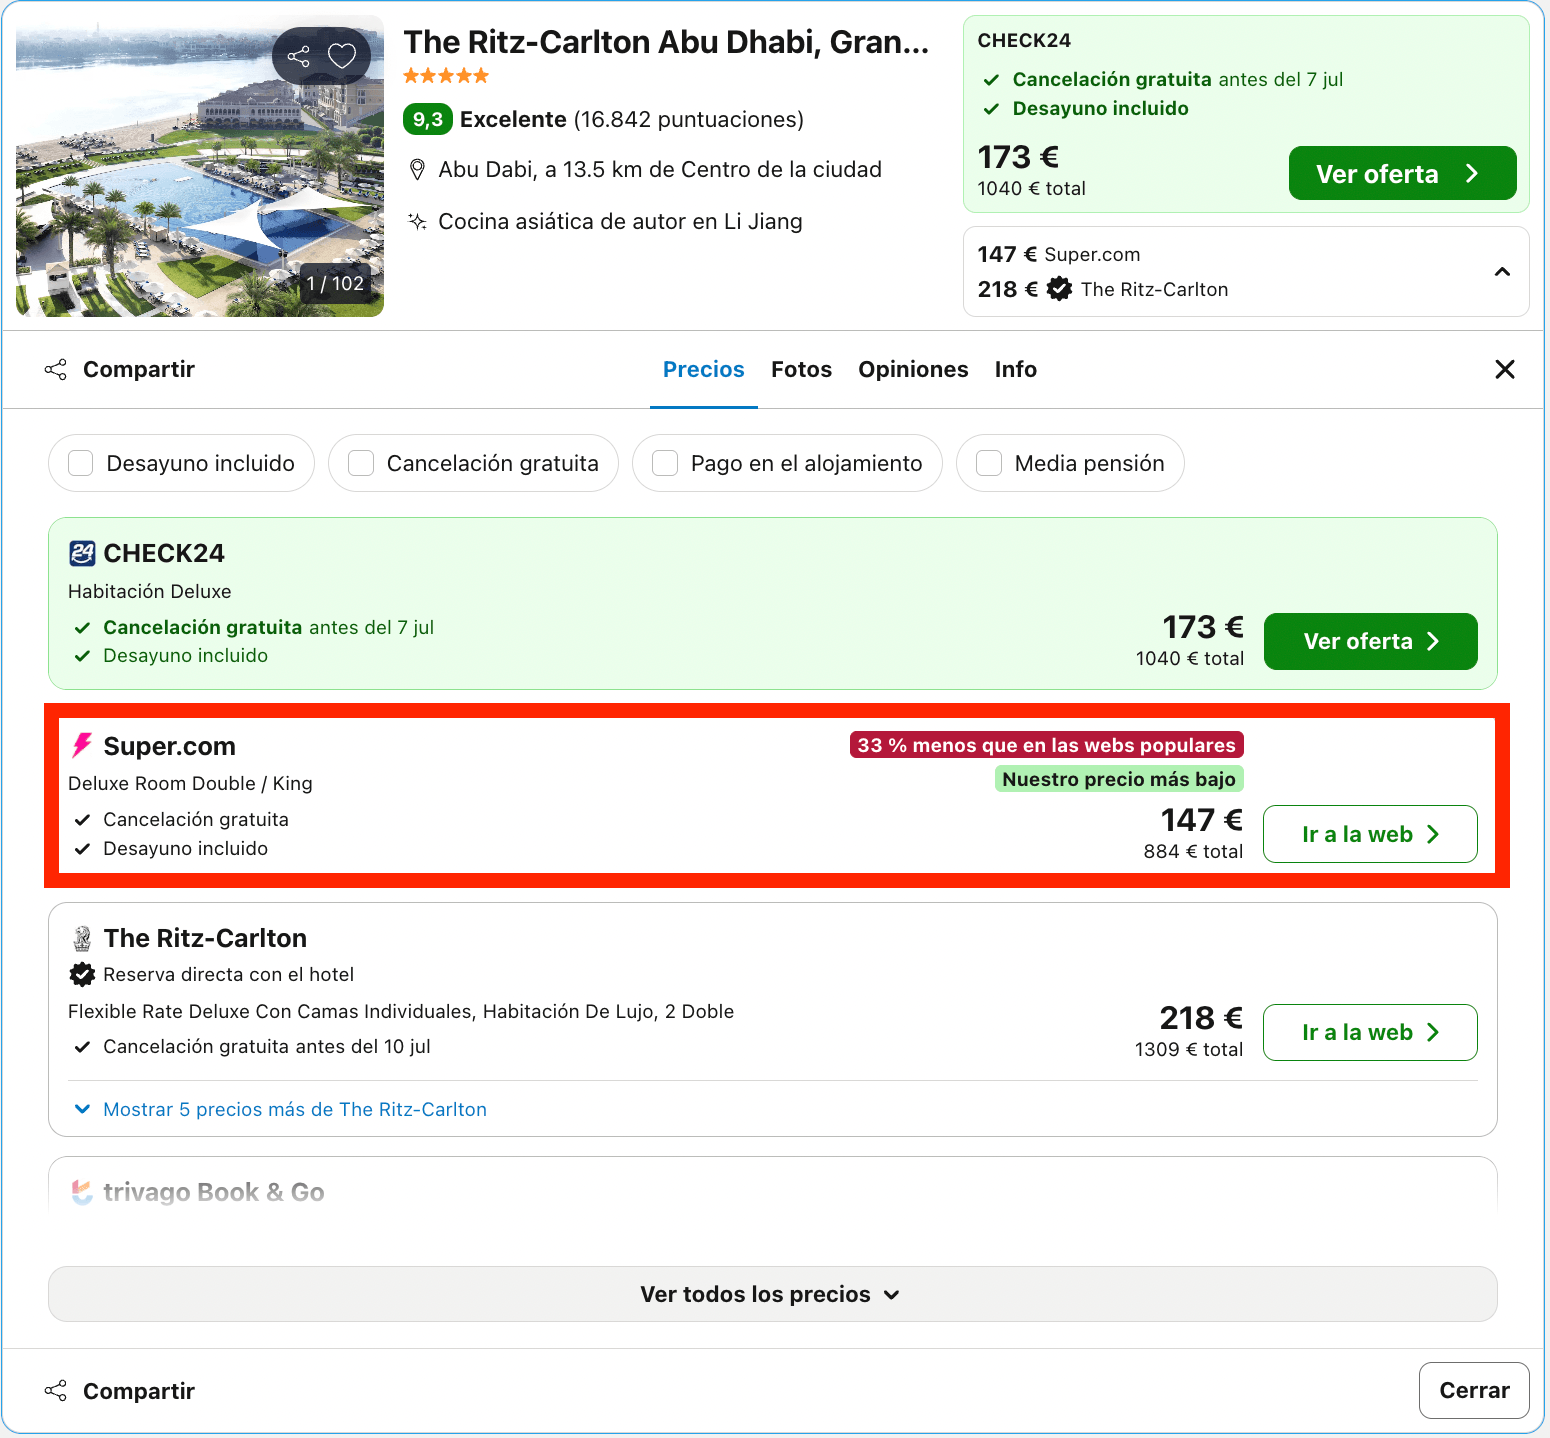Collapse the top price comparison list chevron
Image resolution: width=1550 pixels, height=1438 pixels.
[x=1502, y=272]
